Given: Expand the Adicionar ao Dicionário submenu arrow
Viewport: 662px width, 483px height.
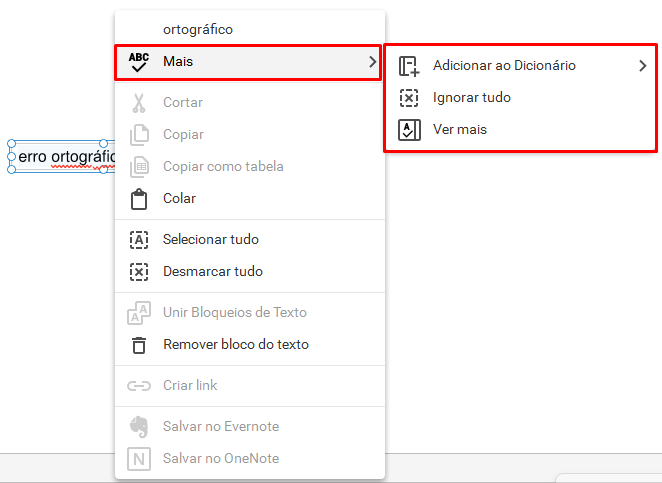Looking at the screenshot, I should (x=642, y=66).
